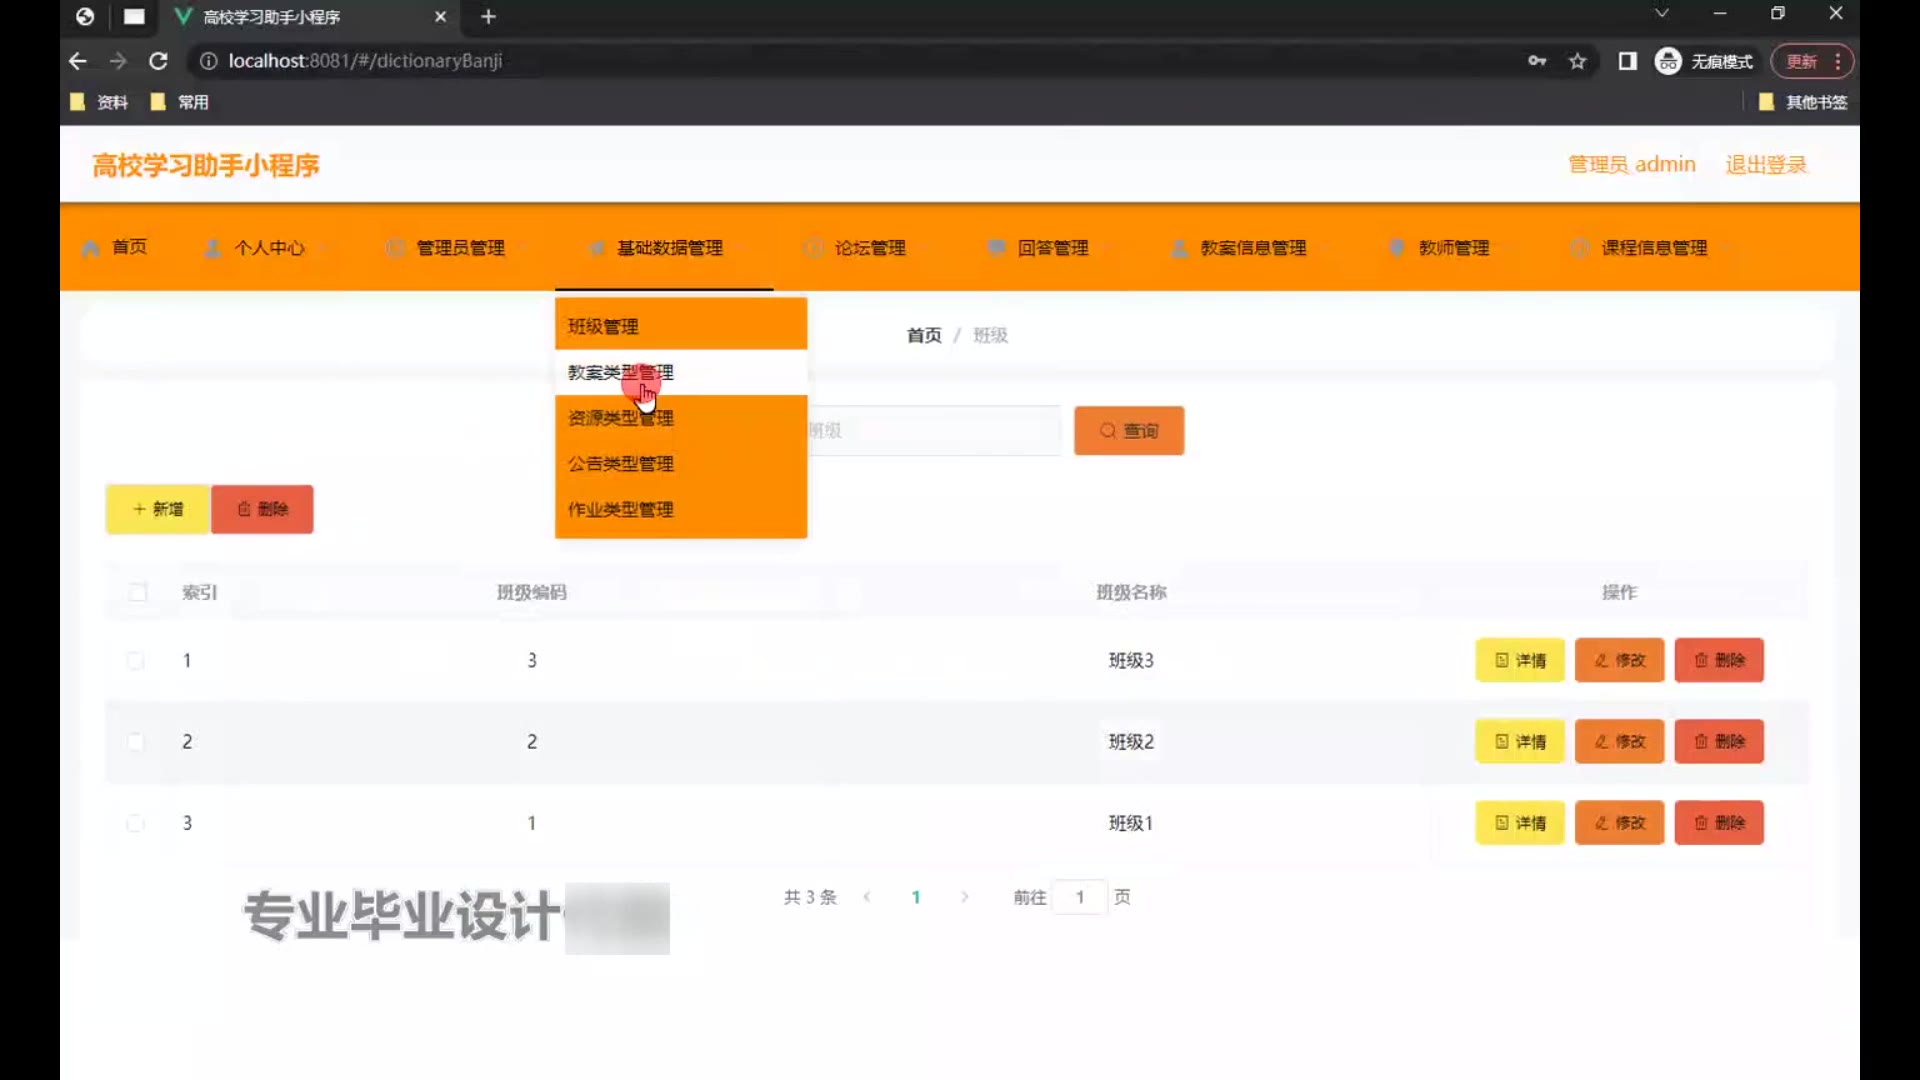Click the browser side panel icon
1920x1080 pixels.
coord(1627,61)
